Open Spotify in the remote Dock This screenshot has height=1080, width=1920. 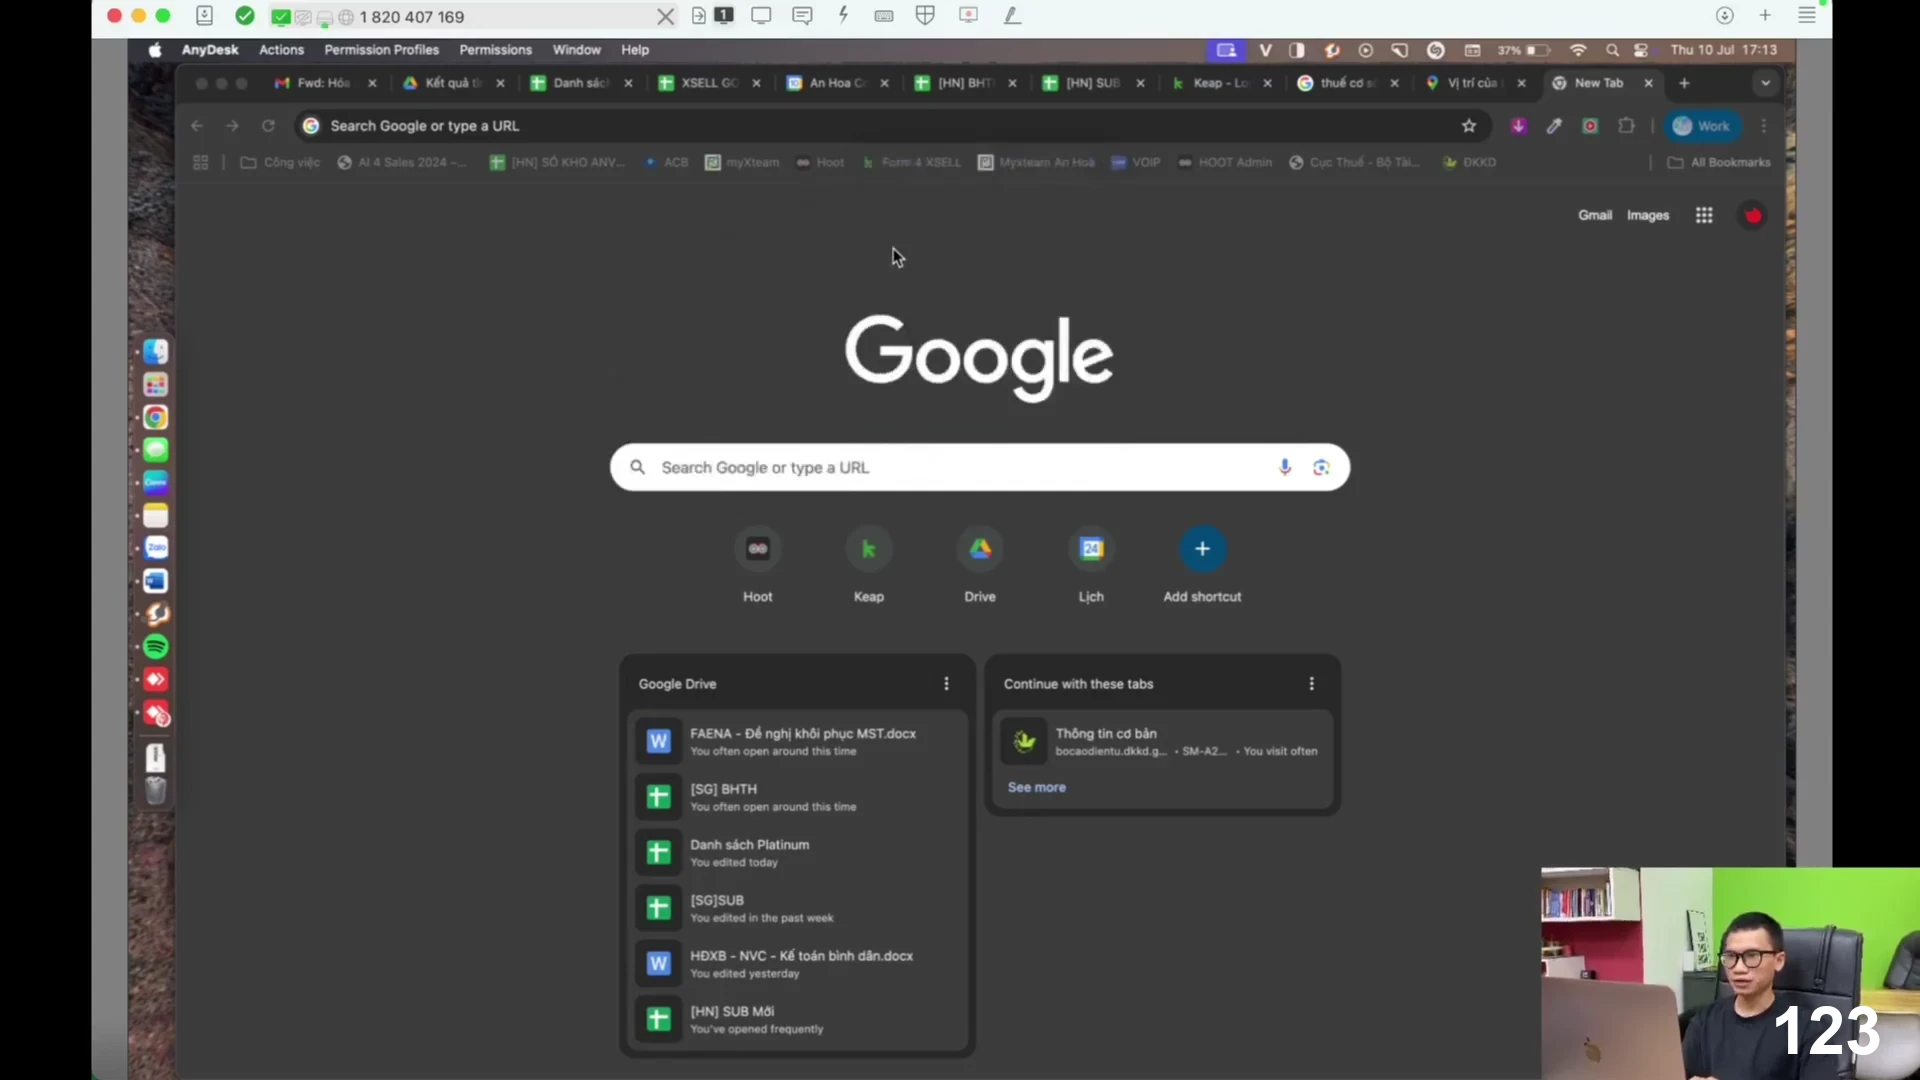[156, 647]
